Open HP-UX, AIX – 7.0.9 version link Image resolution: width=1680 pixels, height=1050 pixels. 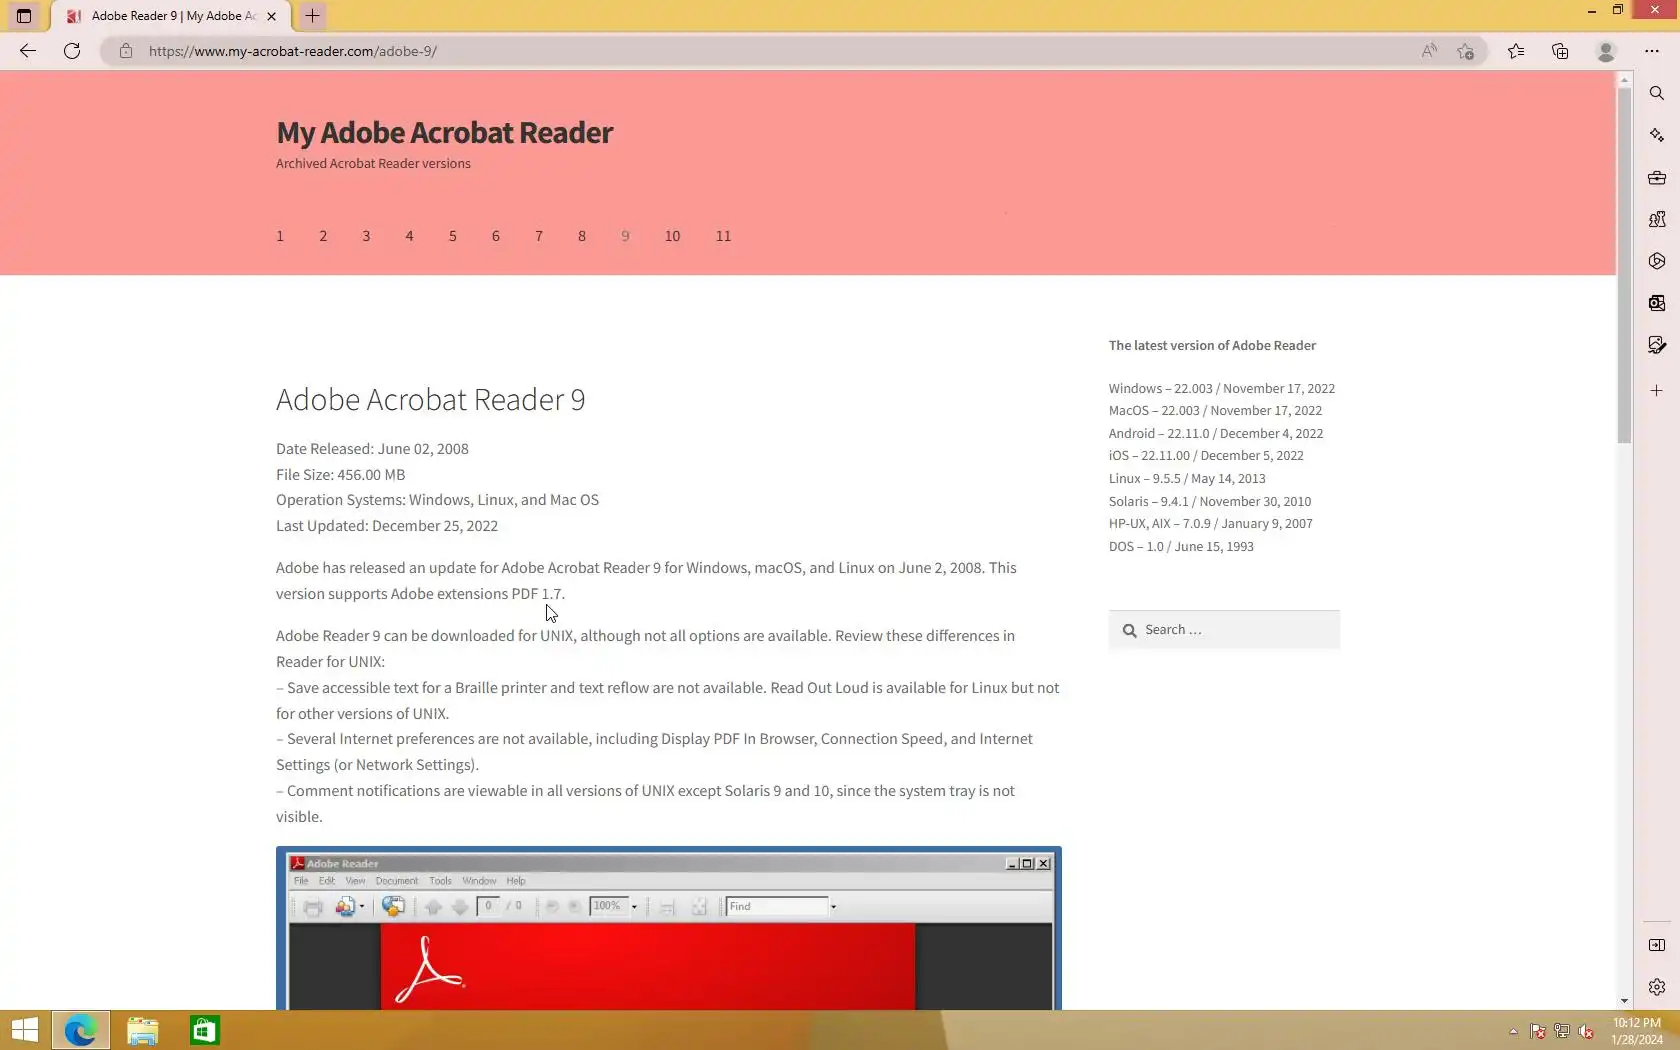[1210, 523]
